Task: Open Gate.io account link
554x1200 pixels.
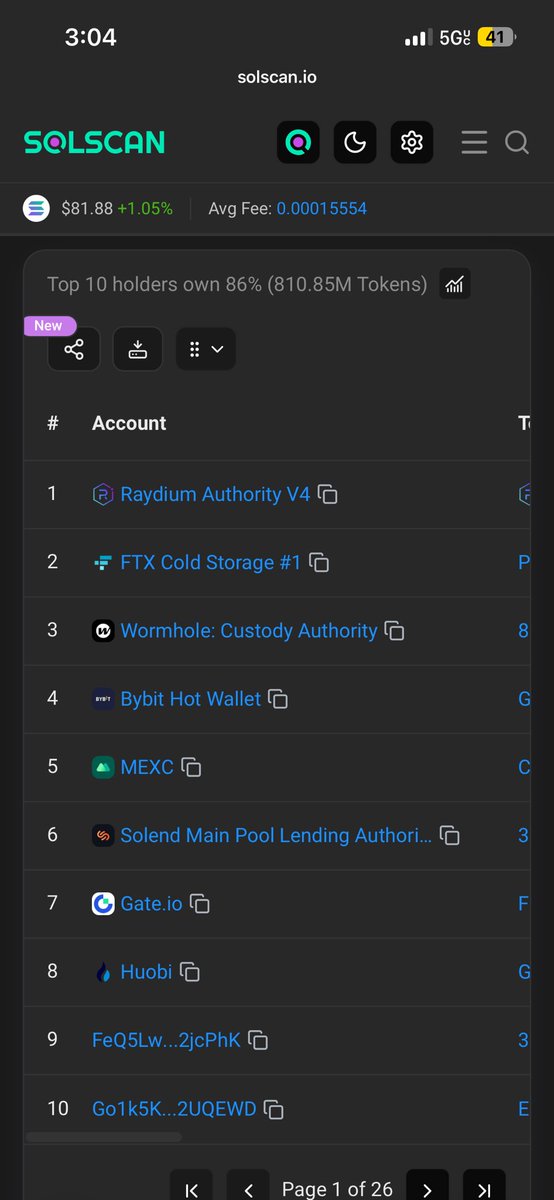Action: click(151, 903)
